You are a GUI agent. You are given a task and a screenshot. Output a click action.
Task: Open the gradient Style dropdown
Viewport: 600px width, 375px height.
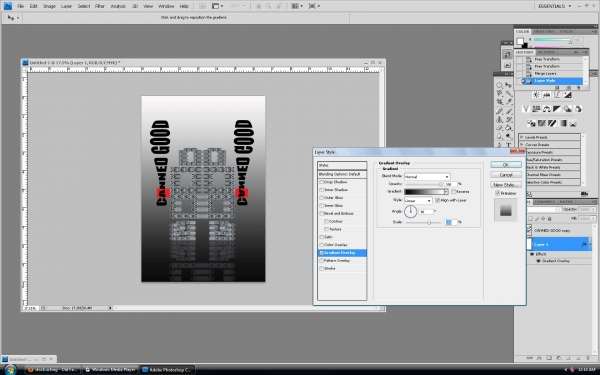(418, 201)
